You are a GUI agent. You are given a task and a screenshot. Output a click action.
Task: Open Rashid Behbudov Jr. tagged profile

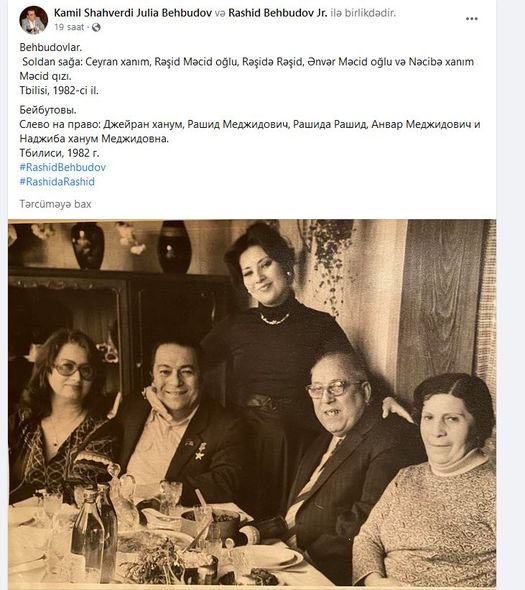pos(278,13)
